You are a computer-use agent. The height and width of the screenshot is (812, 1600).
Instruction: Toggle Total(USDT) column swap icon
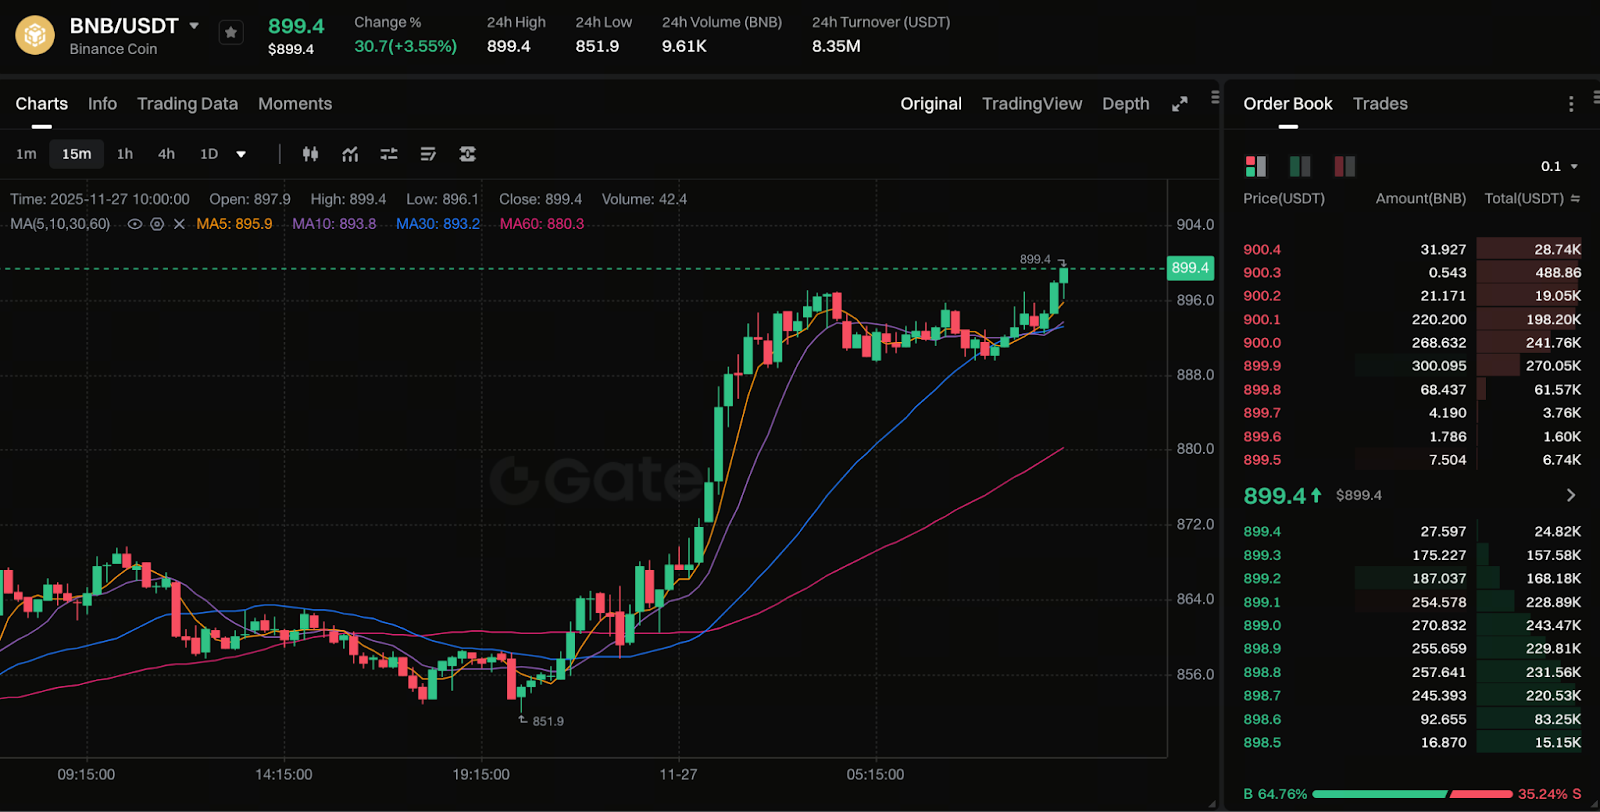coord(1575,199)
